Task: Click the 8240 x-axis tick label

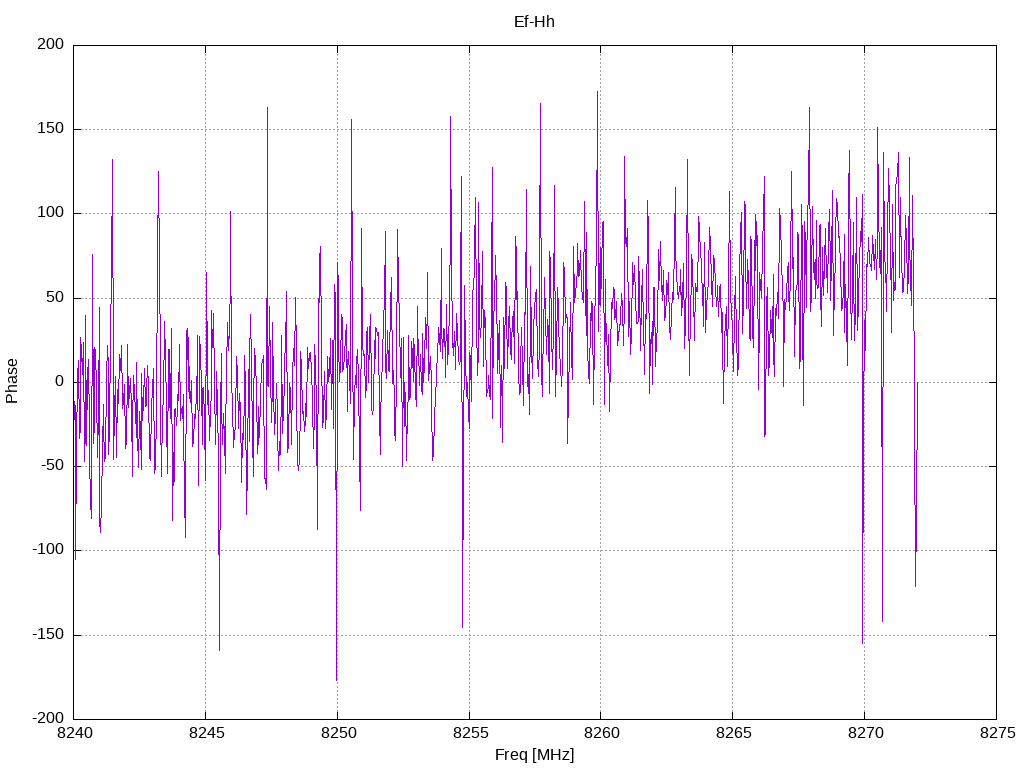Action: tap(74, 733)
